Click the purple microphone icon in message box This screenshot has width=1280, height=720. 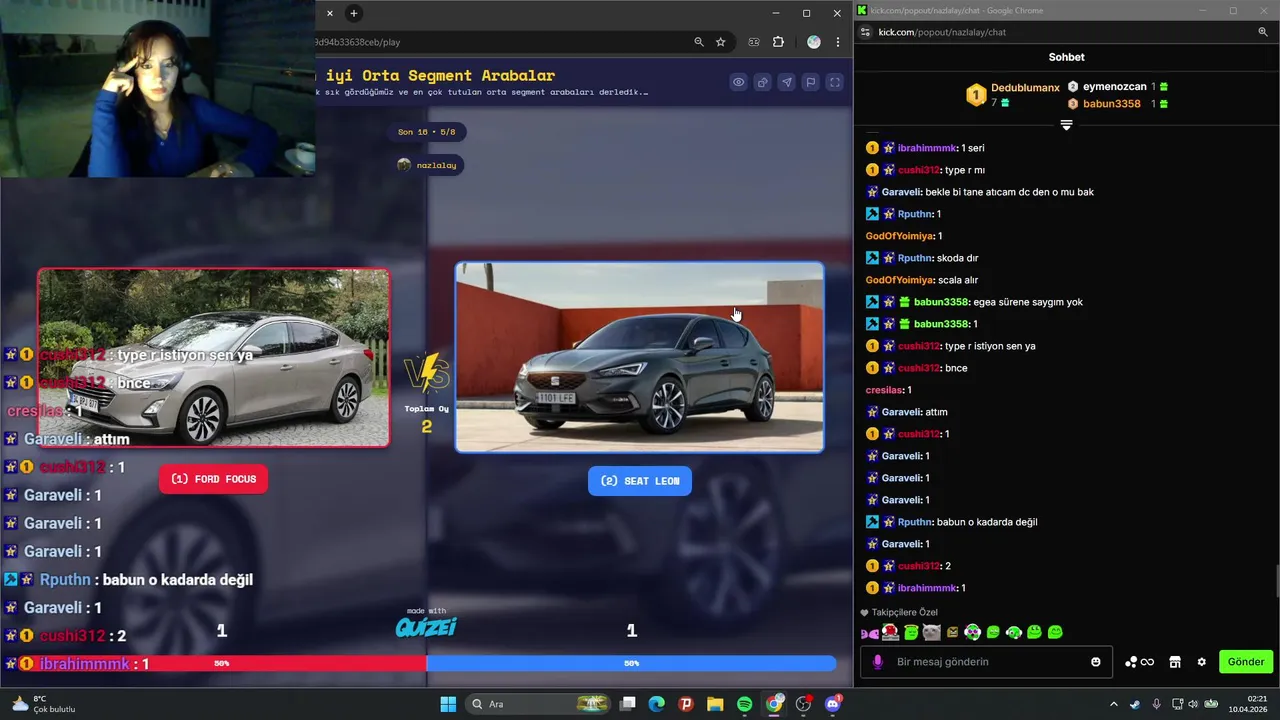(878, 662)
